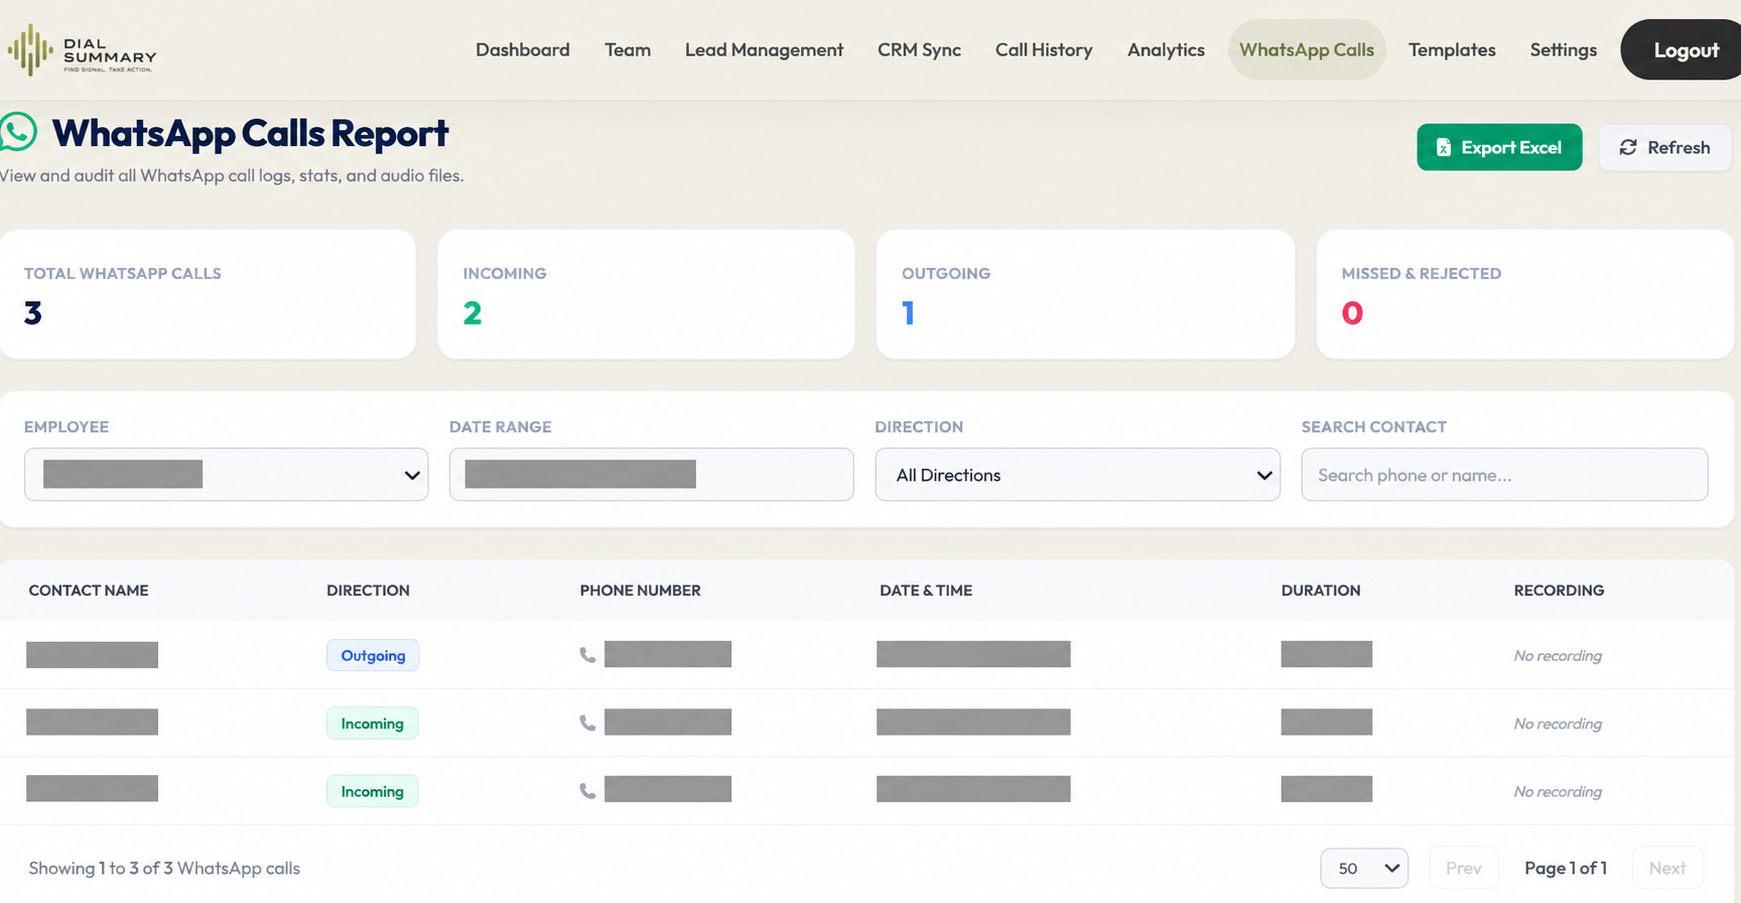Click the Total WhatsApp Calls card
Screen dimensions: 1741x903
[207, 294]
